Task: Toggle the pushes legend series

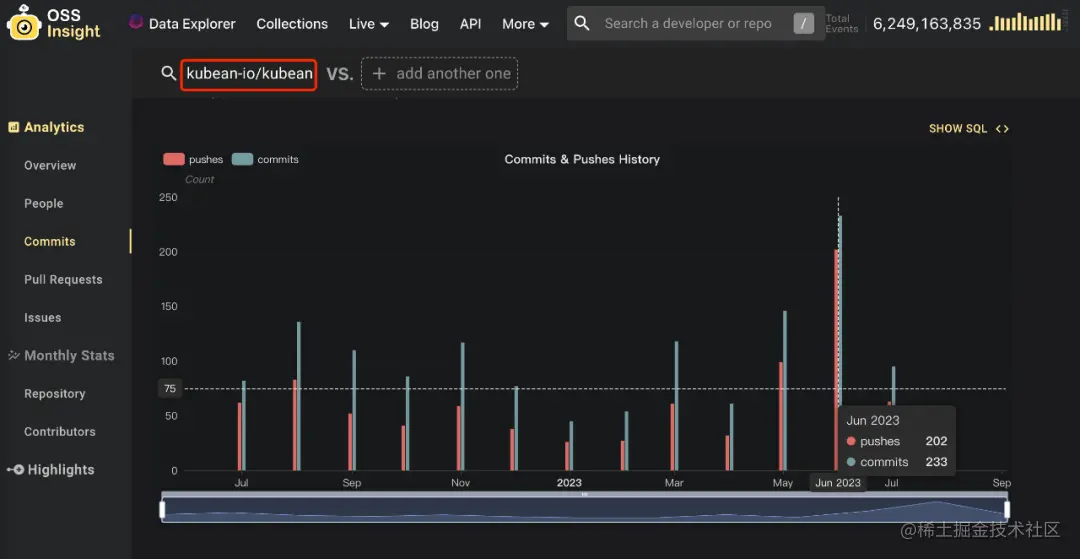Action: tap(193, 159)
